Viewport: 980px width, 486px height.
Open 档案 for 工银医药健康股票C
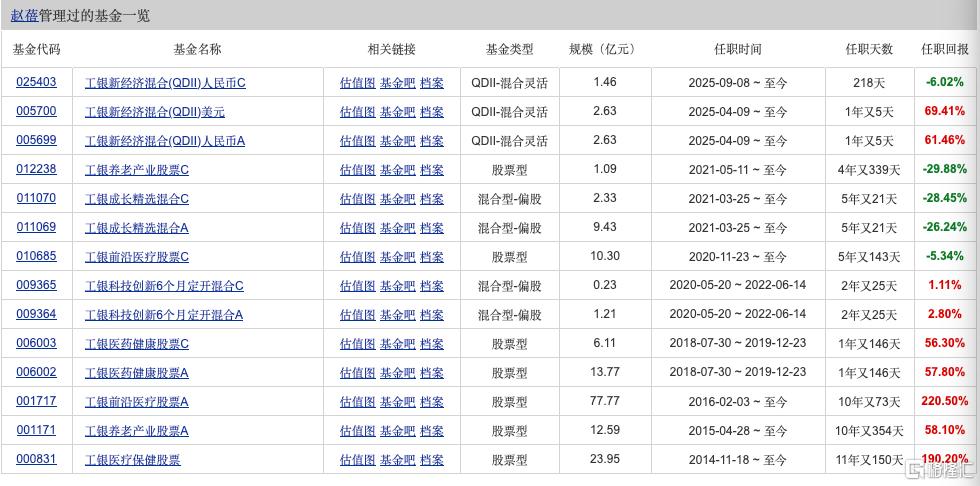[x=432, y=344]
